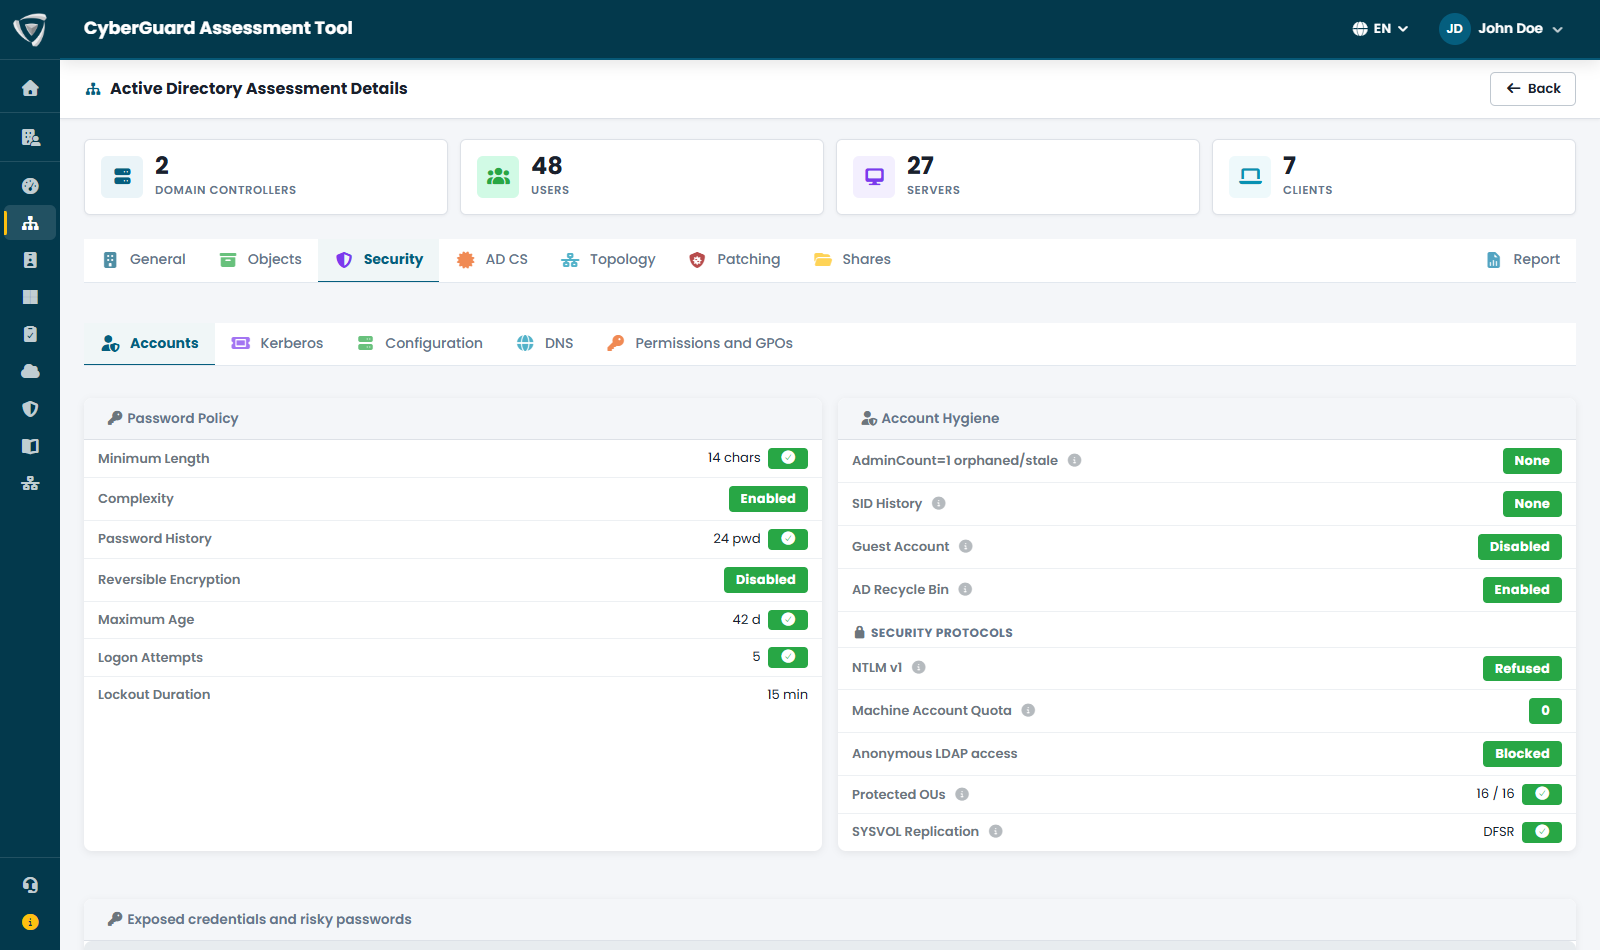This screenshot has width=1600, height=950.
Task: Toggle Logon Attempts check switch
Action: tap(788, 657)
